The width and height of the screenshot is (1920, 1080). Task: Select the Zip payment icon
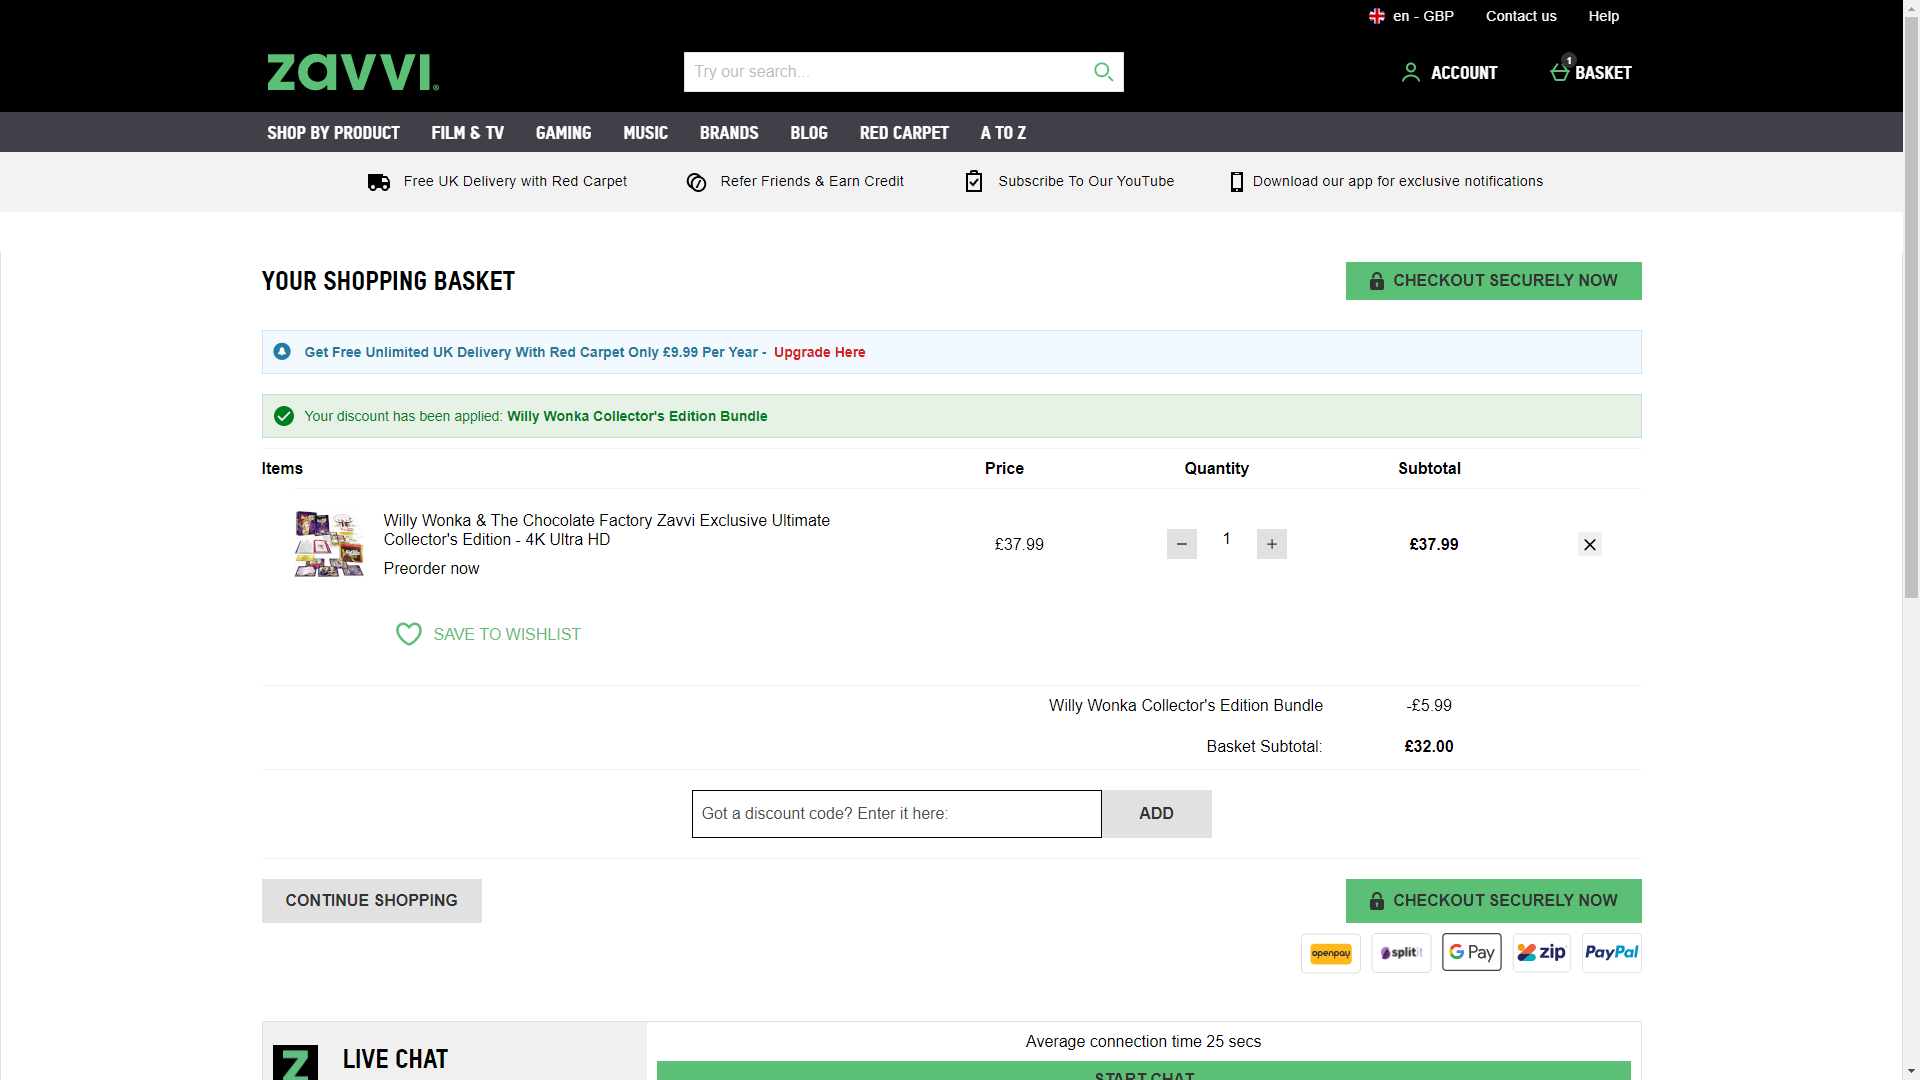tap(1542, 953)
